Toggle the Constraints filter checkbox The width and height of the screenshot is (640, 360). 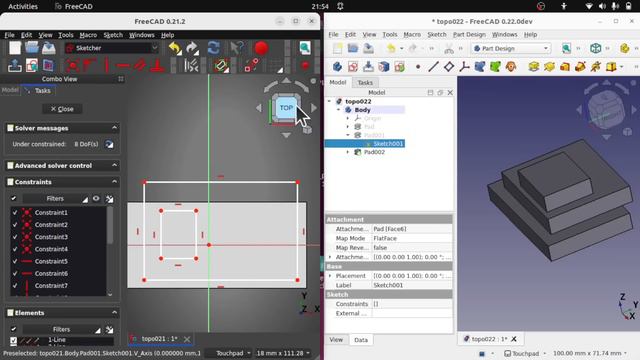coord(13,198)
